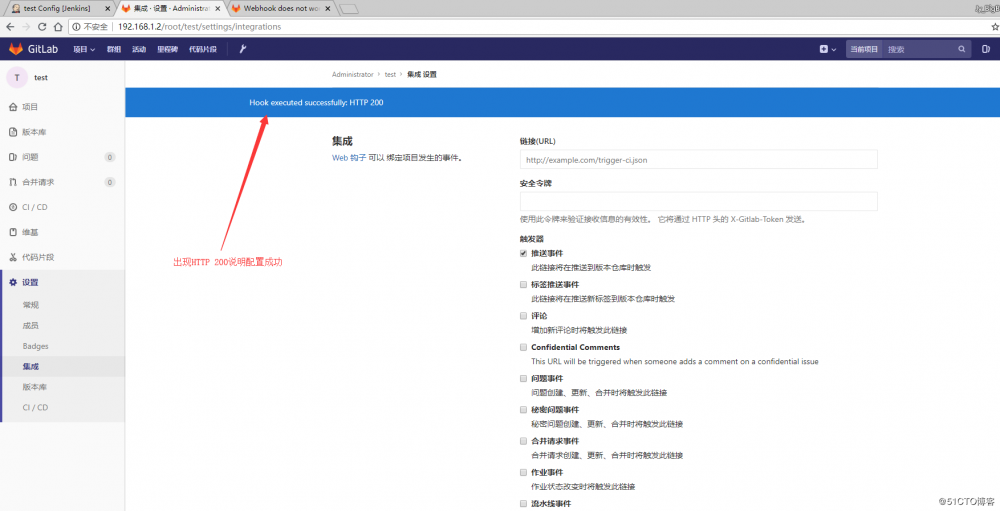Click the issues icon in top-right navbar
Image resolution: width=1000 pixels, height=511 pixels.
tap(985, 49)
